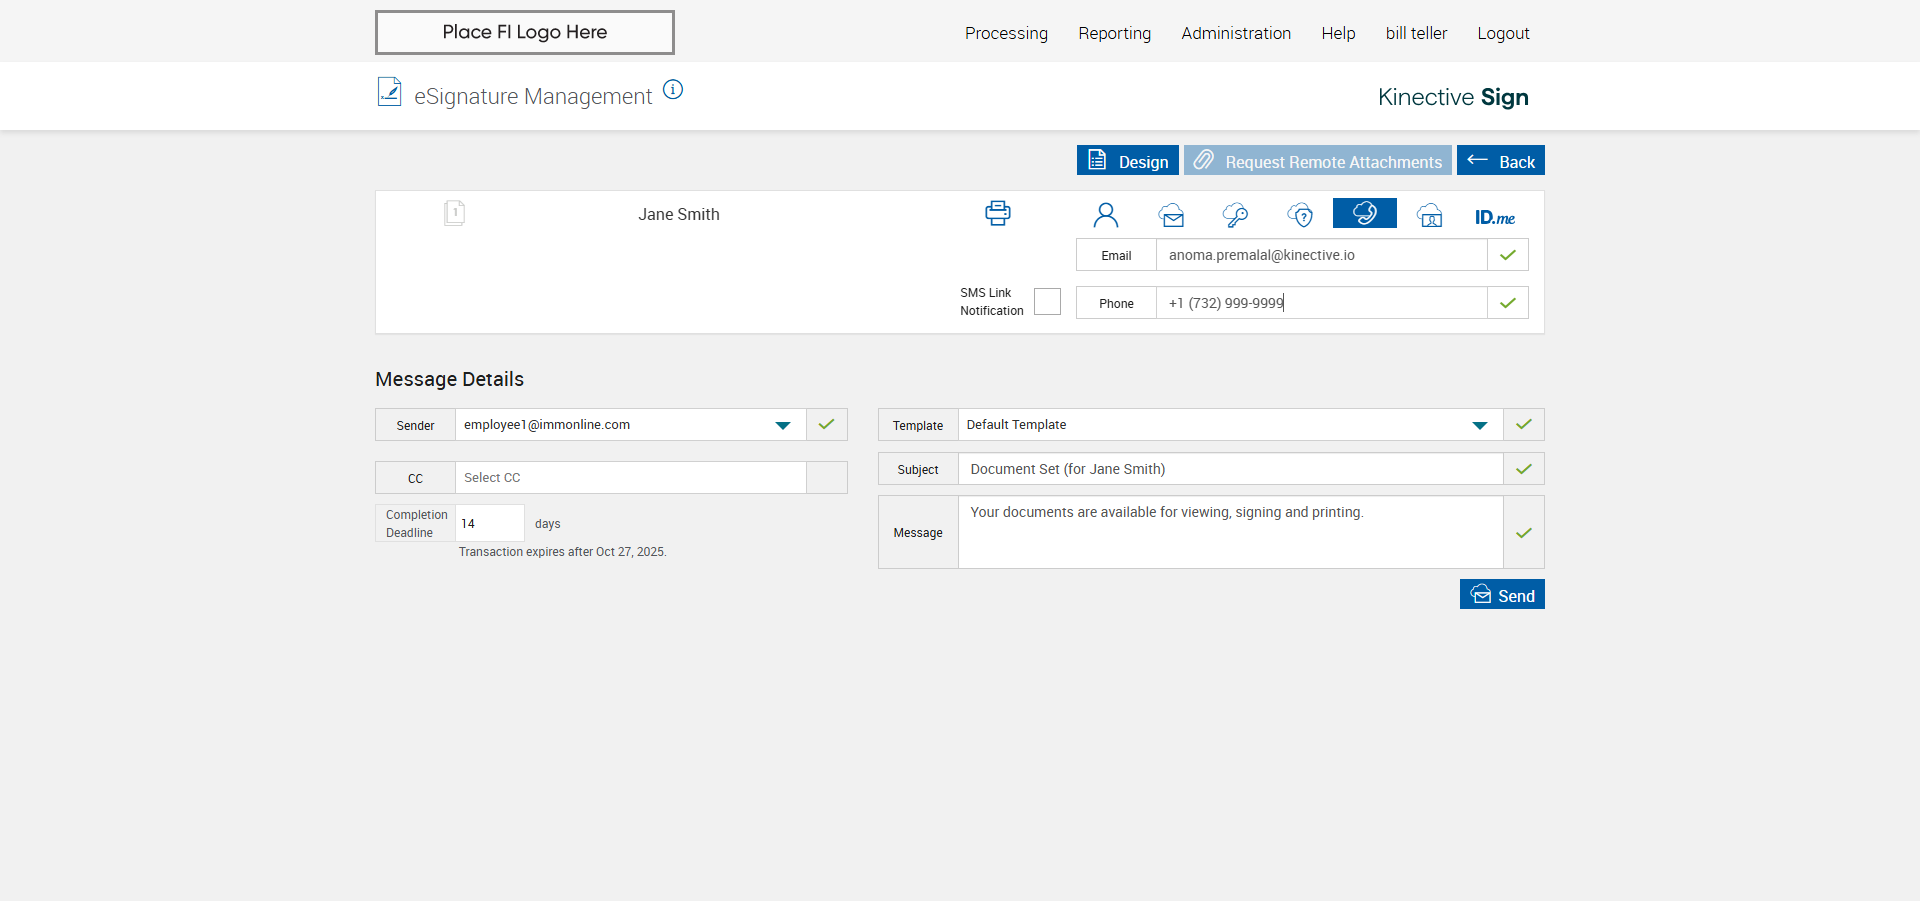Open the Template dropdown list
Viewport: 1920px width, 901px height.
click(1479, 425)
